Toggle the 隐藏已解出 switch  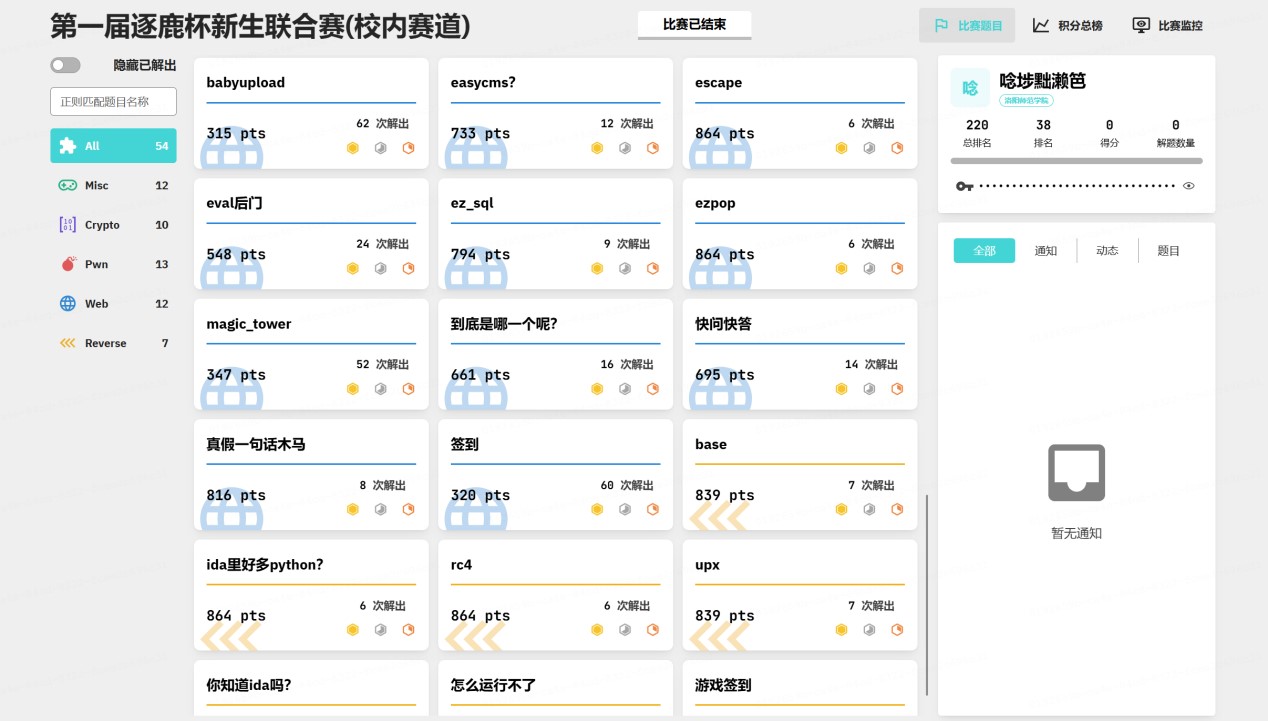point(65,65)
